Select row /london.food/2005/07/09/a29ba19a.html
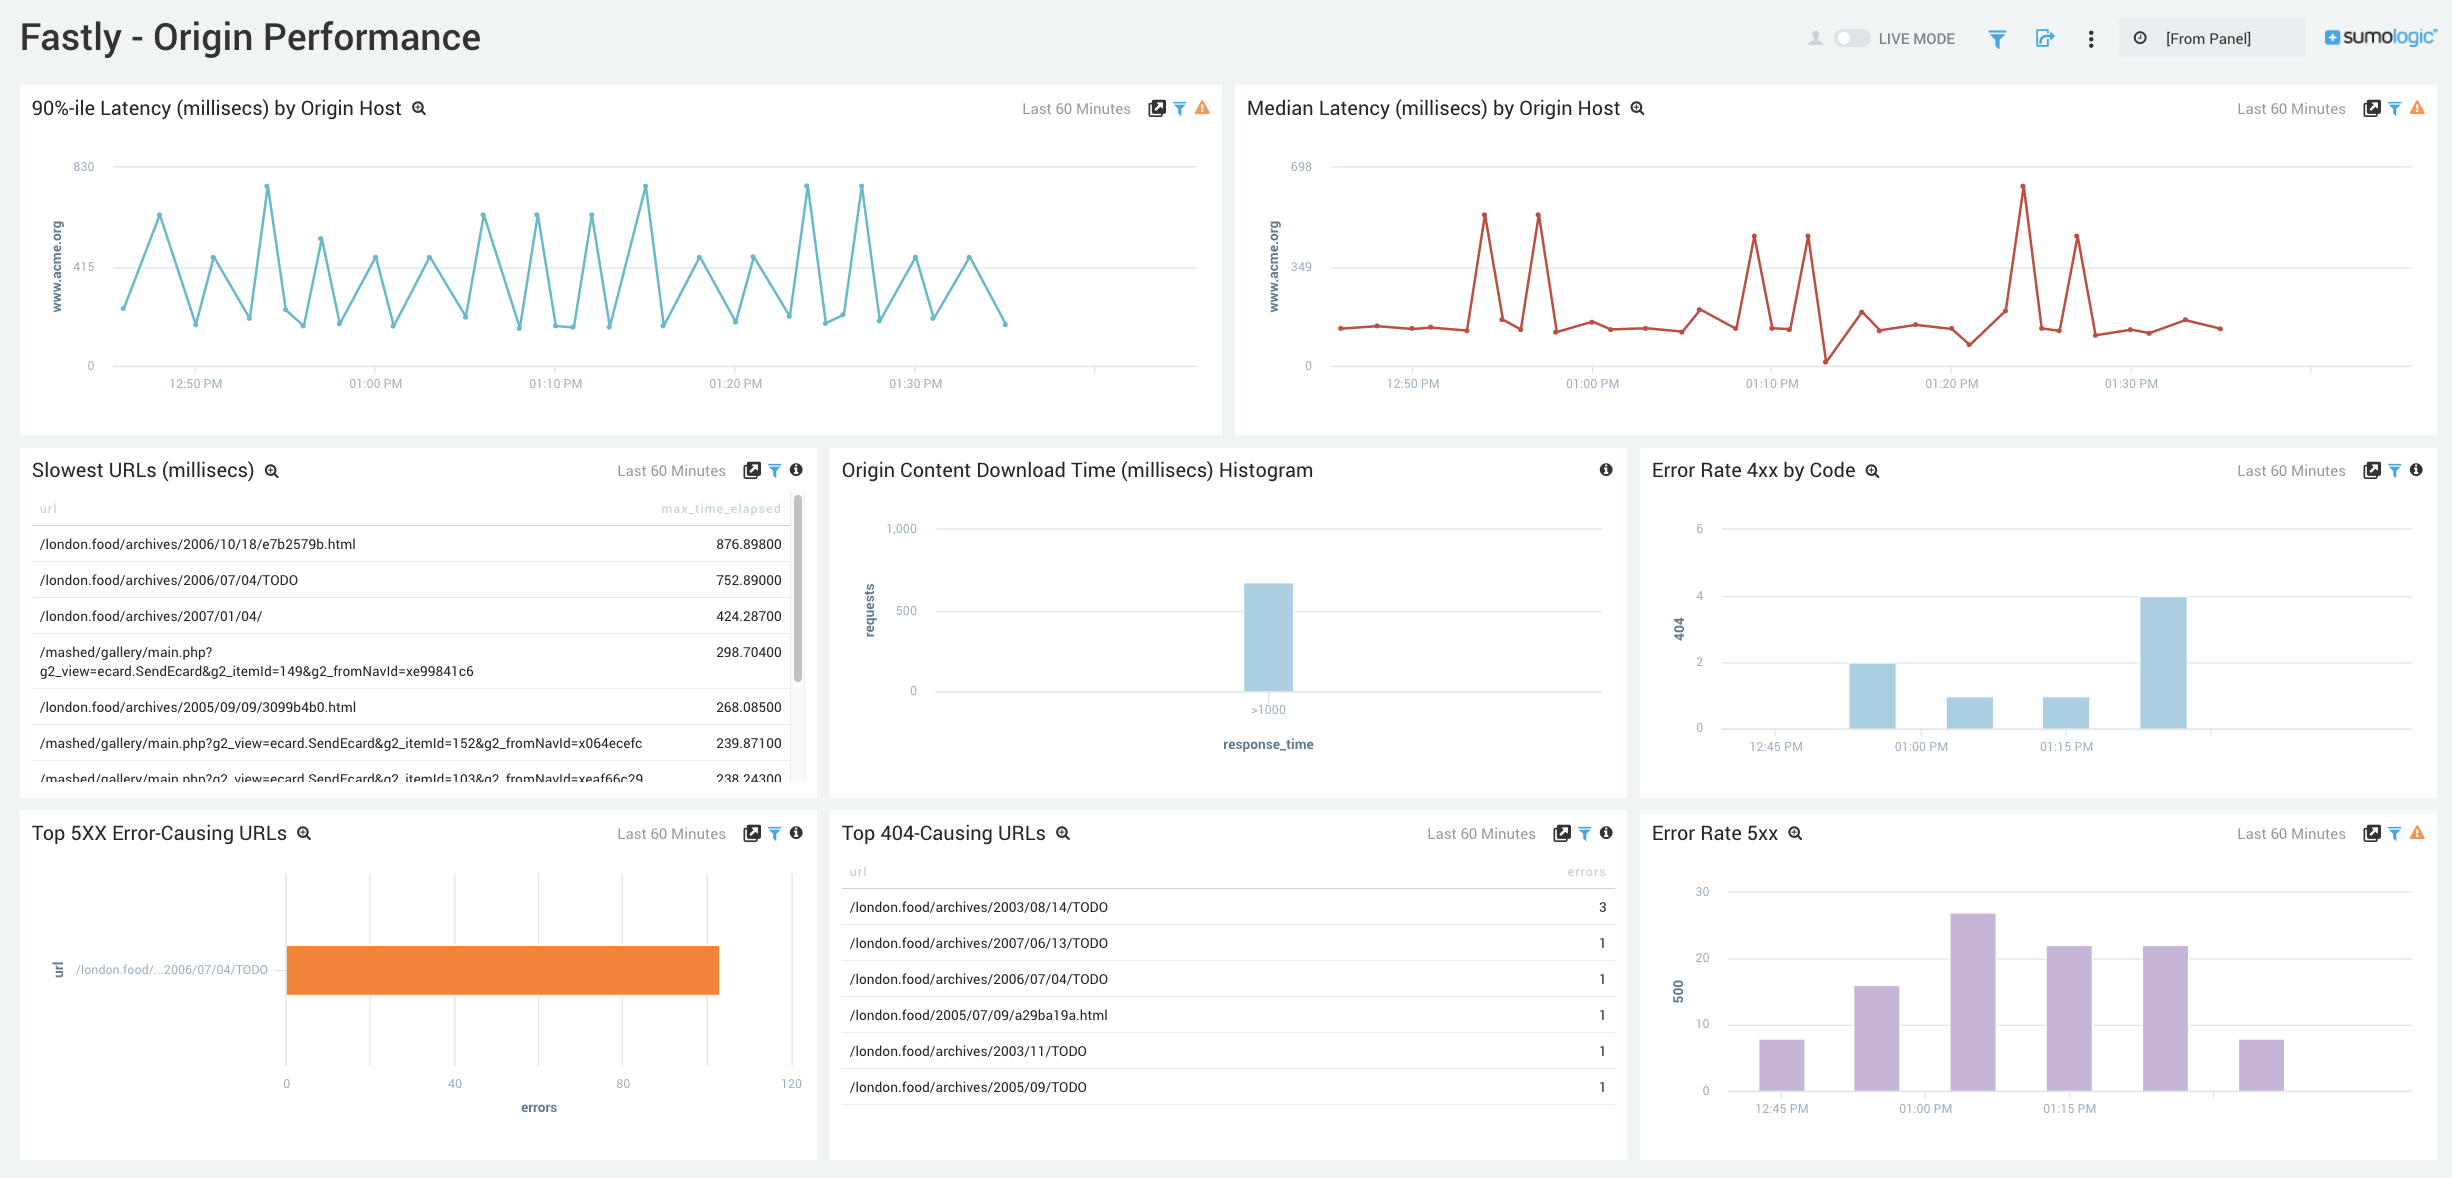 click(x=1228, y=1015)
